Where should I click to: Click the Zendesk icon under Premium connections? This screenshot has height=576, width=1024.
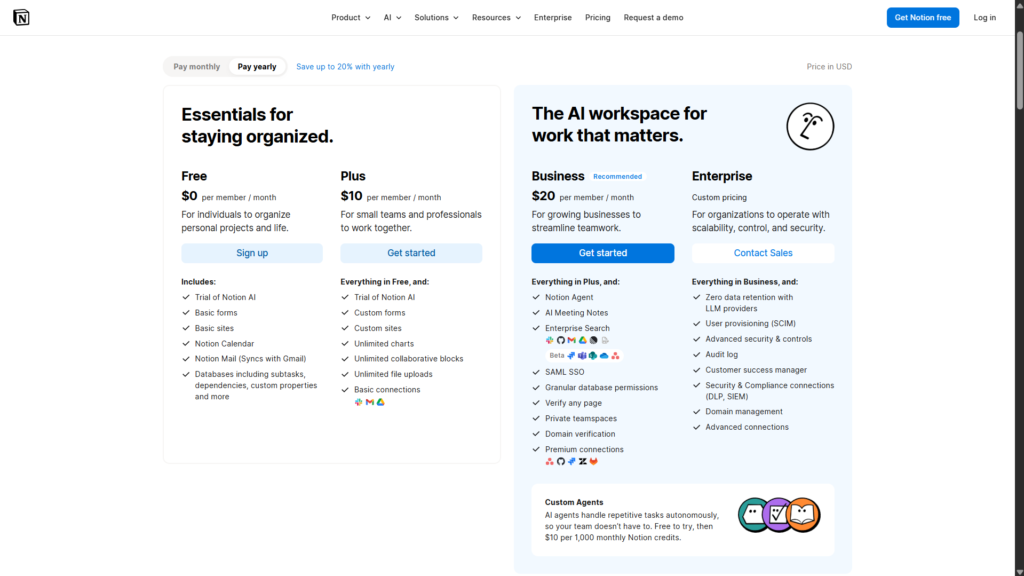point(583,462)
